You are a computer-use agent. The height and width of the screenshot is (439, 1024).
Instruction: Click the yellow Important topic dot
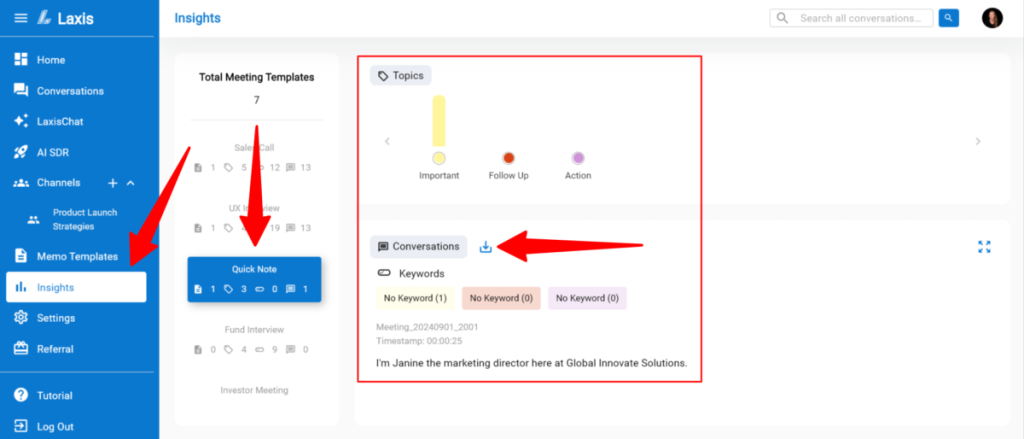pos(439,158)
